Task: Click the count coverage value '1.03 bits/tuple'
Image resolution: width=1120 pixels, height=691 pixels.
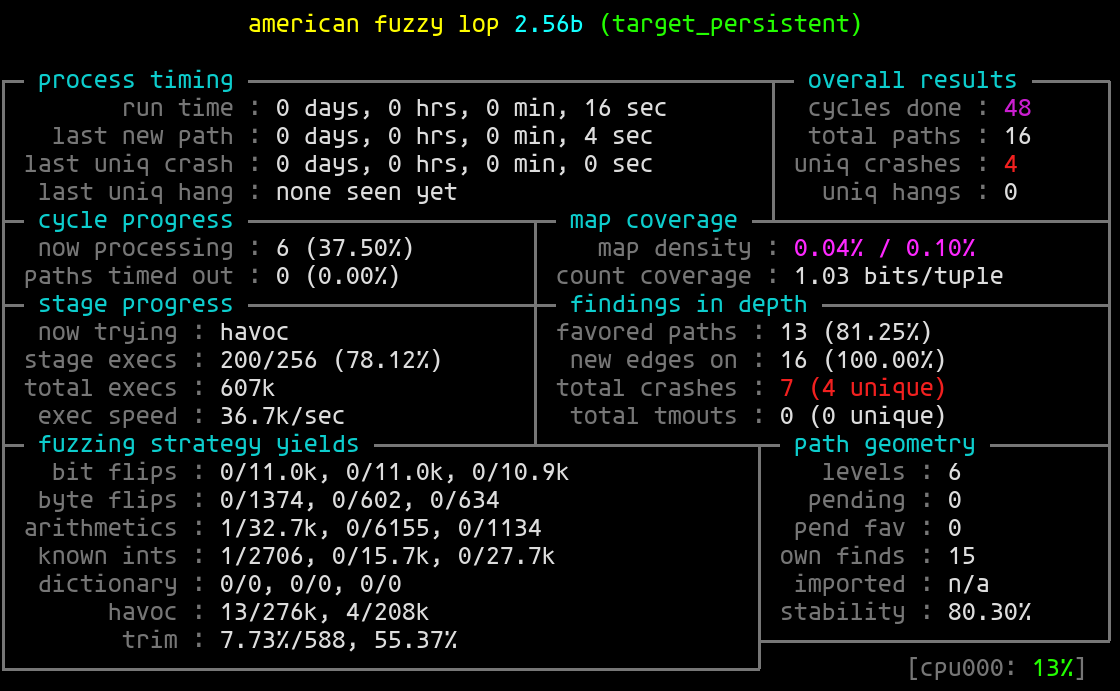Action: click(899, 276)
